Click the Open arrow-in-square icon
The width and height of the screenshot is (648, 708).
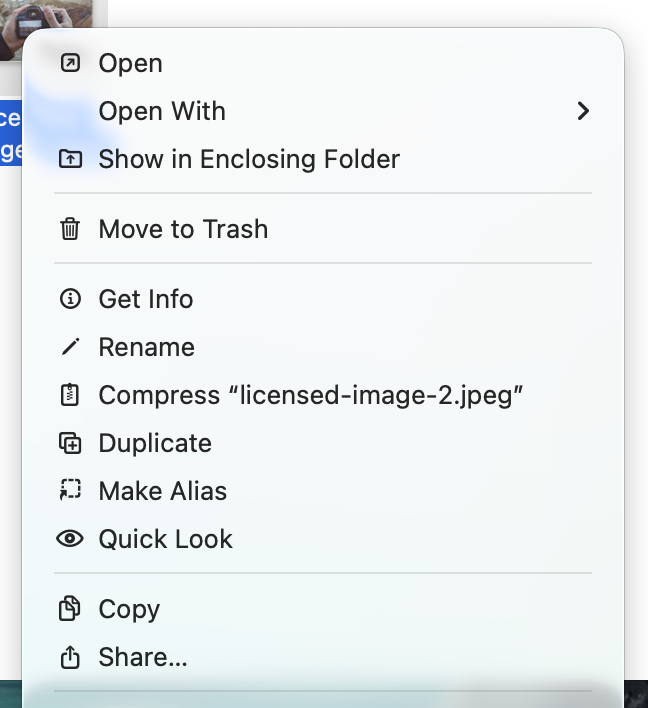click(70, 63)
